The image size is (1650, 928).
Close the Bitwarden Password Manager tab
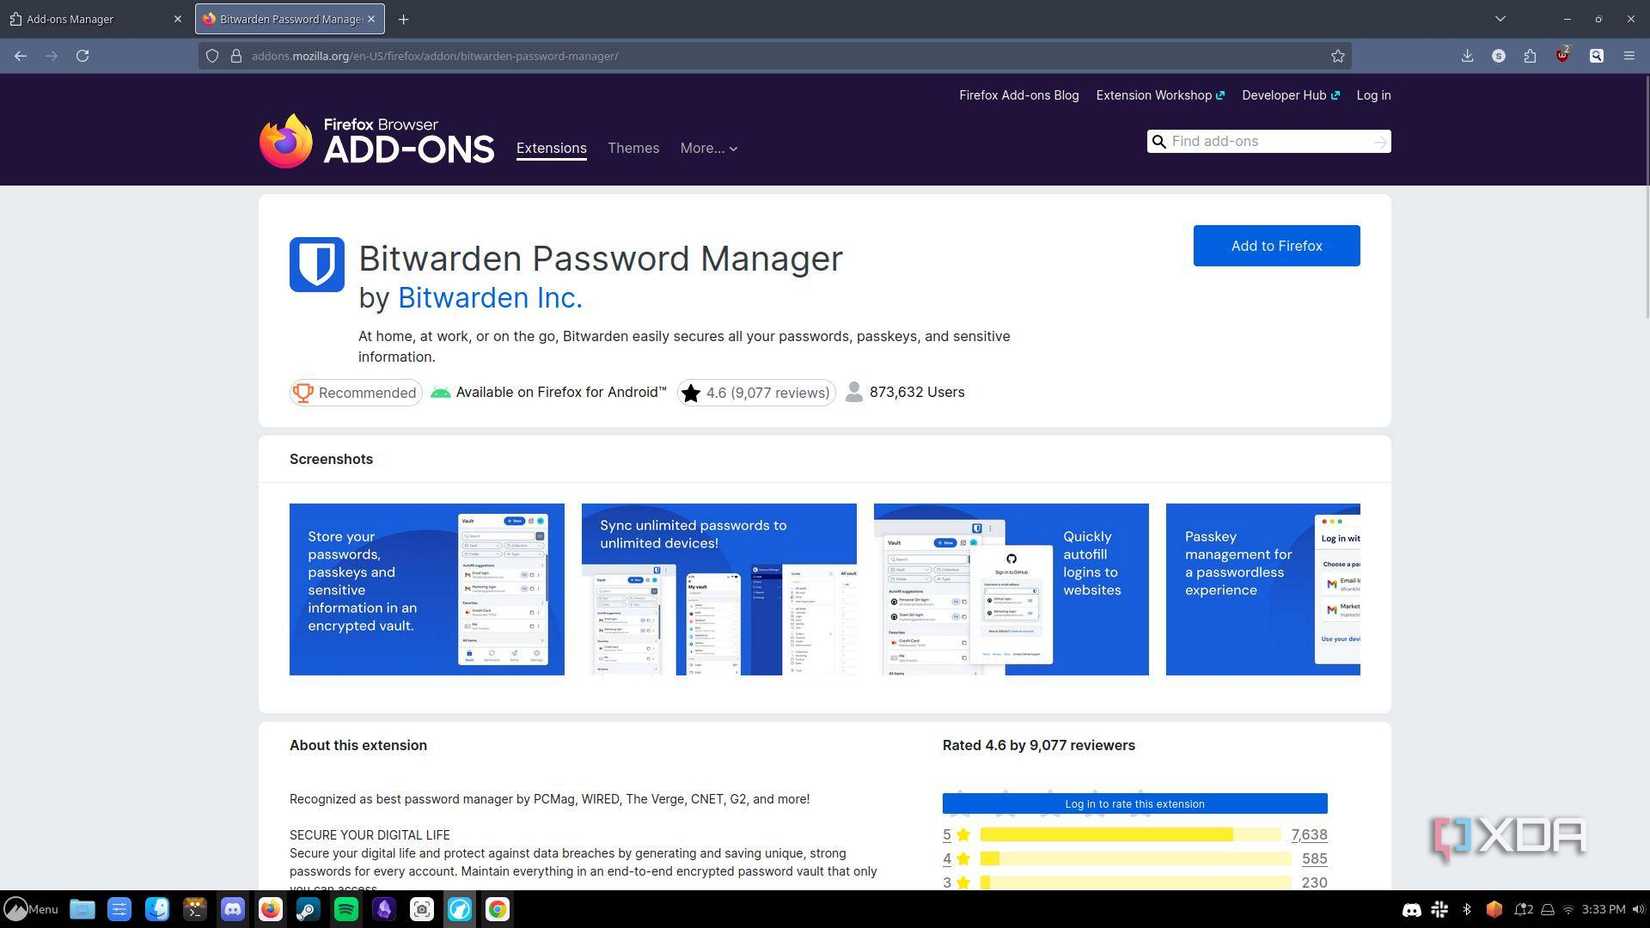click(x=371, y=19)
